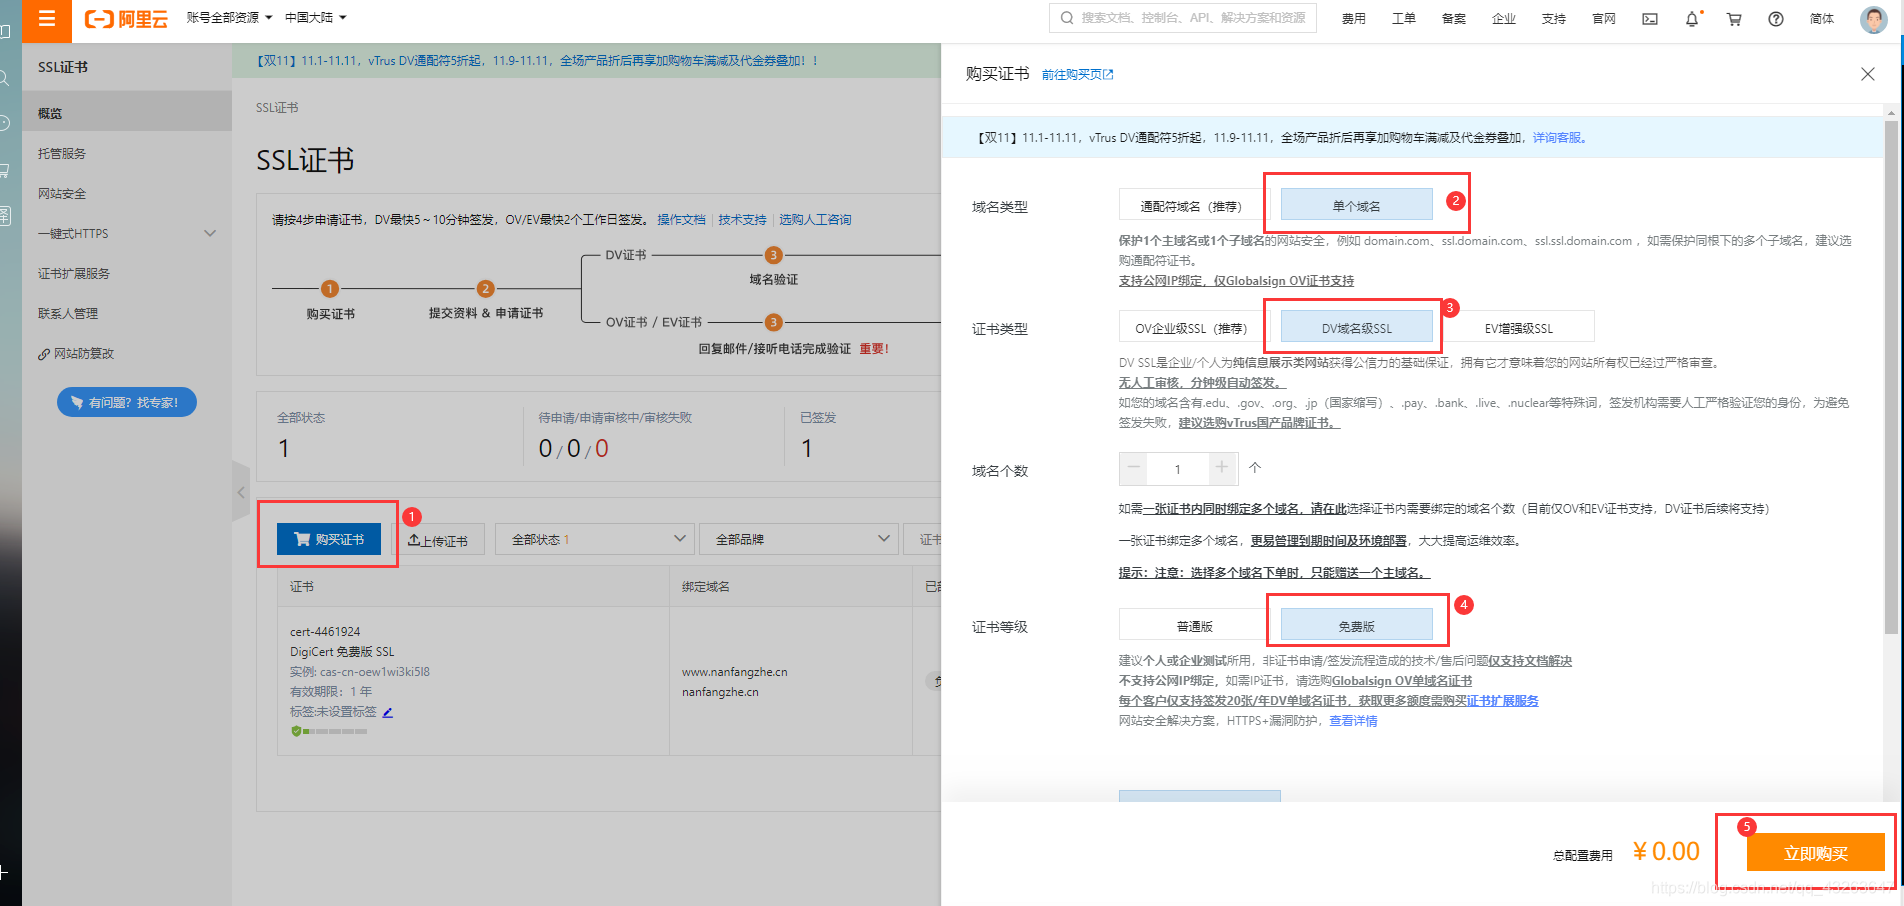Close the purchase certificate panel

1867,74
